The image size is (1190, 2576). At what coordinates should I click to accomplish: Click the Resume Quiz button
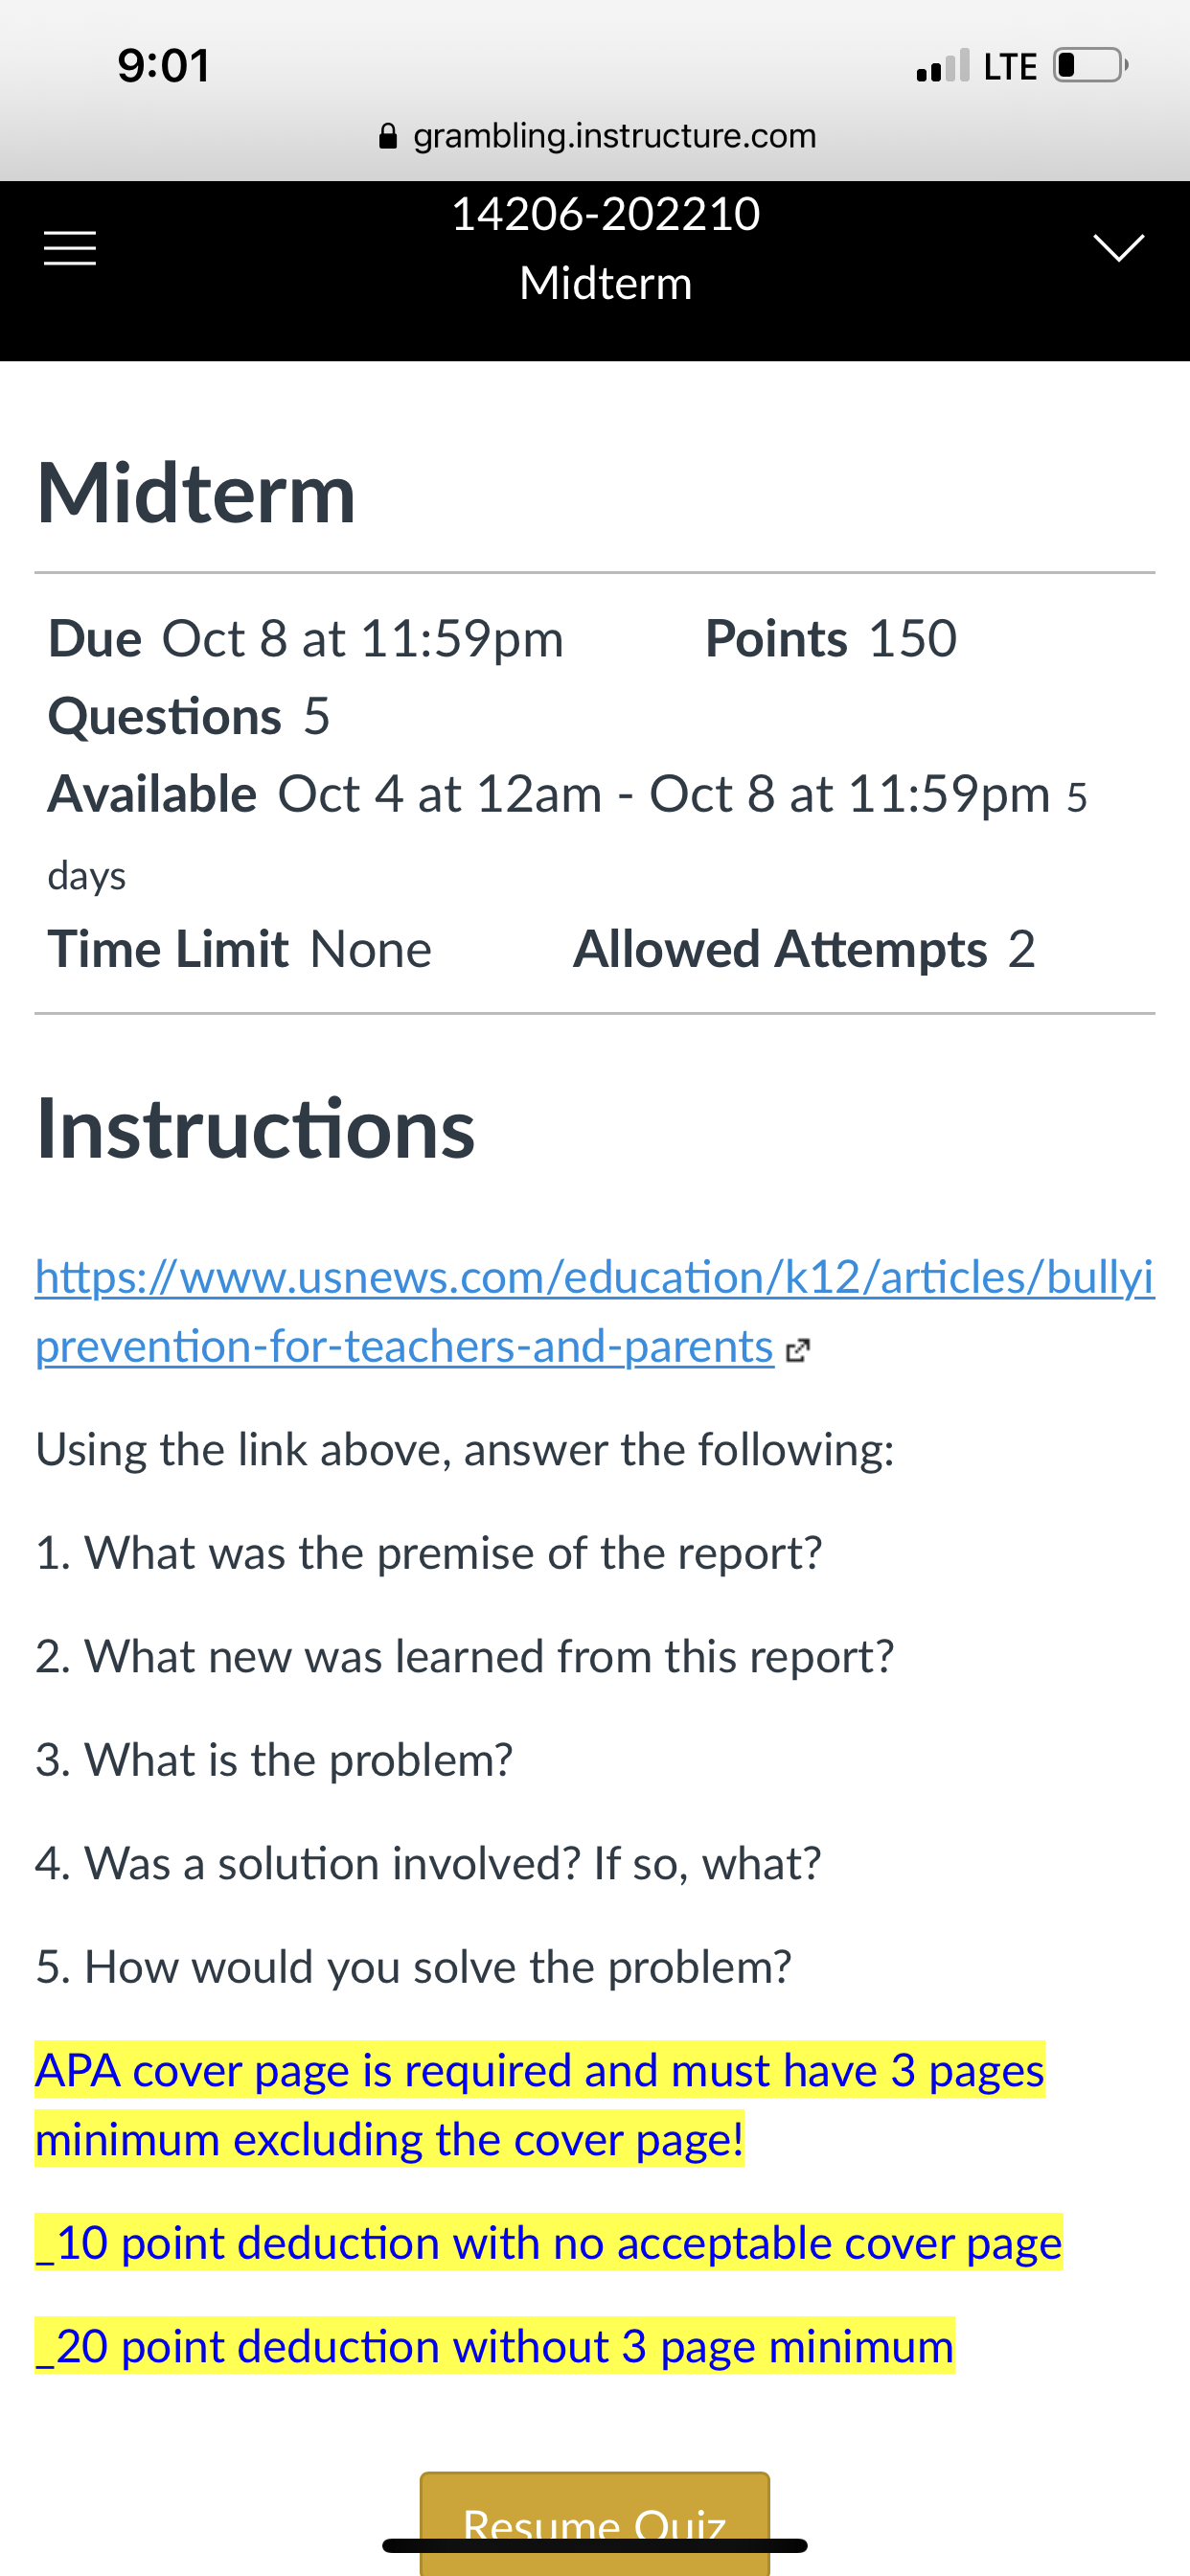595,2523
